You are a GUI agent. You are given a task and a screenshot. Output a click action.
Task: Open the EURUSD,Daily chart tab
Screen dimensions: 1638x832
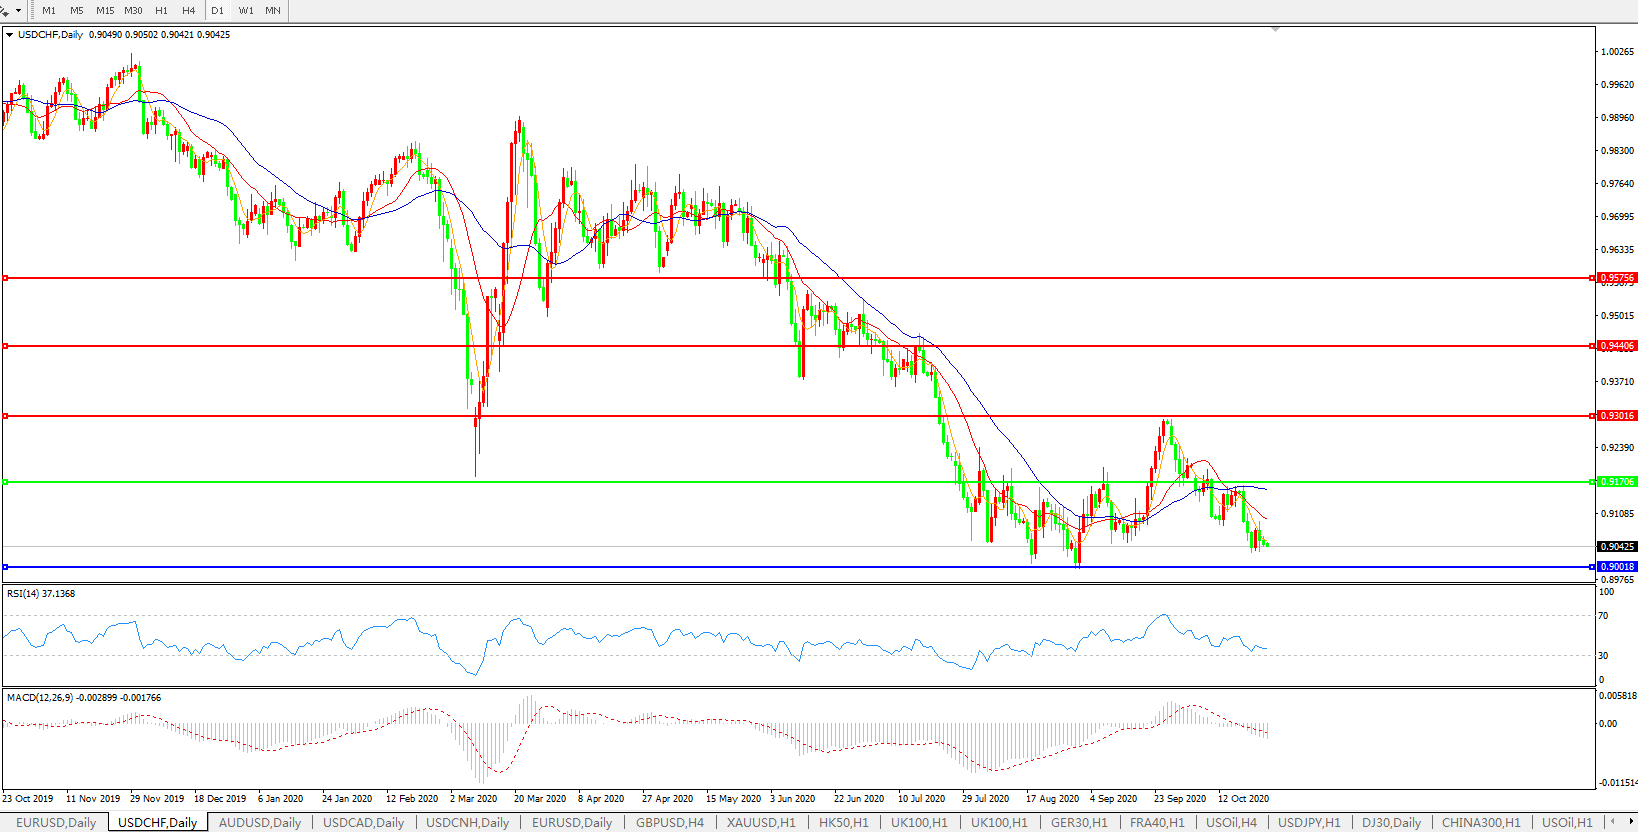[56, 822]
